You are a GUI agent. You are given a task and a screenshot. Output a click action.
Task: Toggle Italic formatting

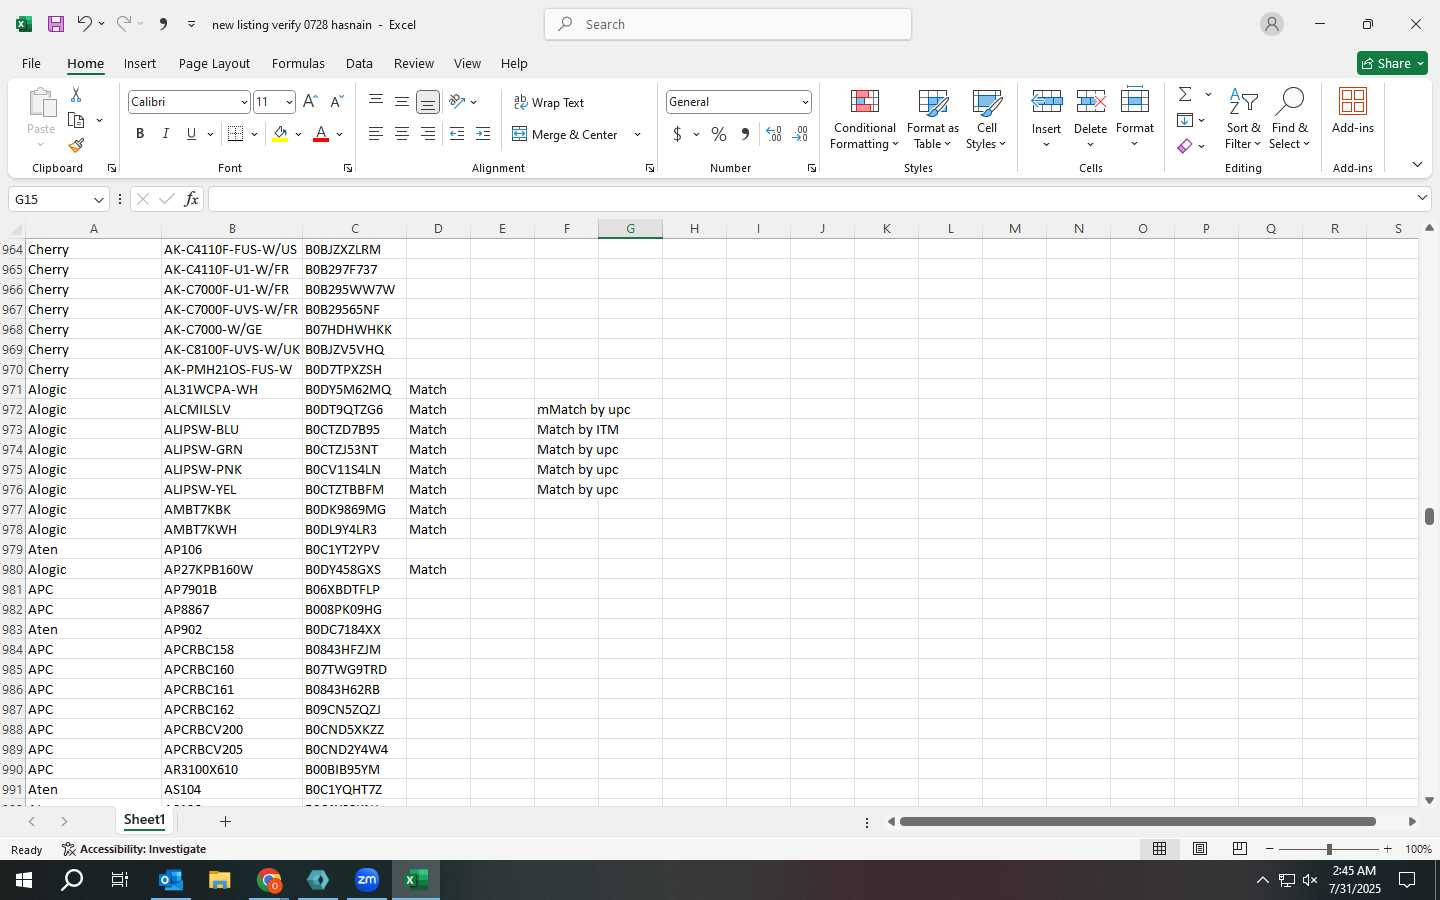tap(166, 134)
